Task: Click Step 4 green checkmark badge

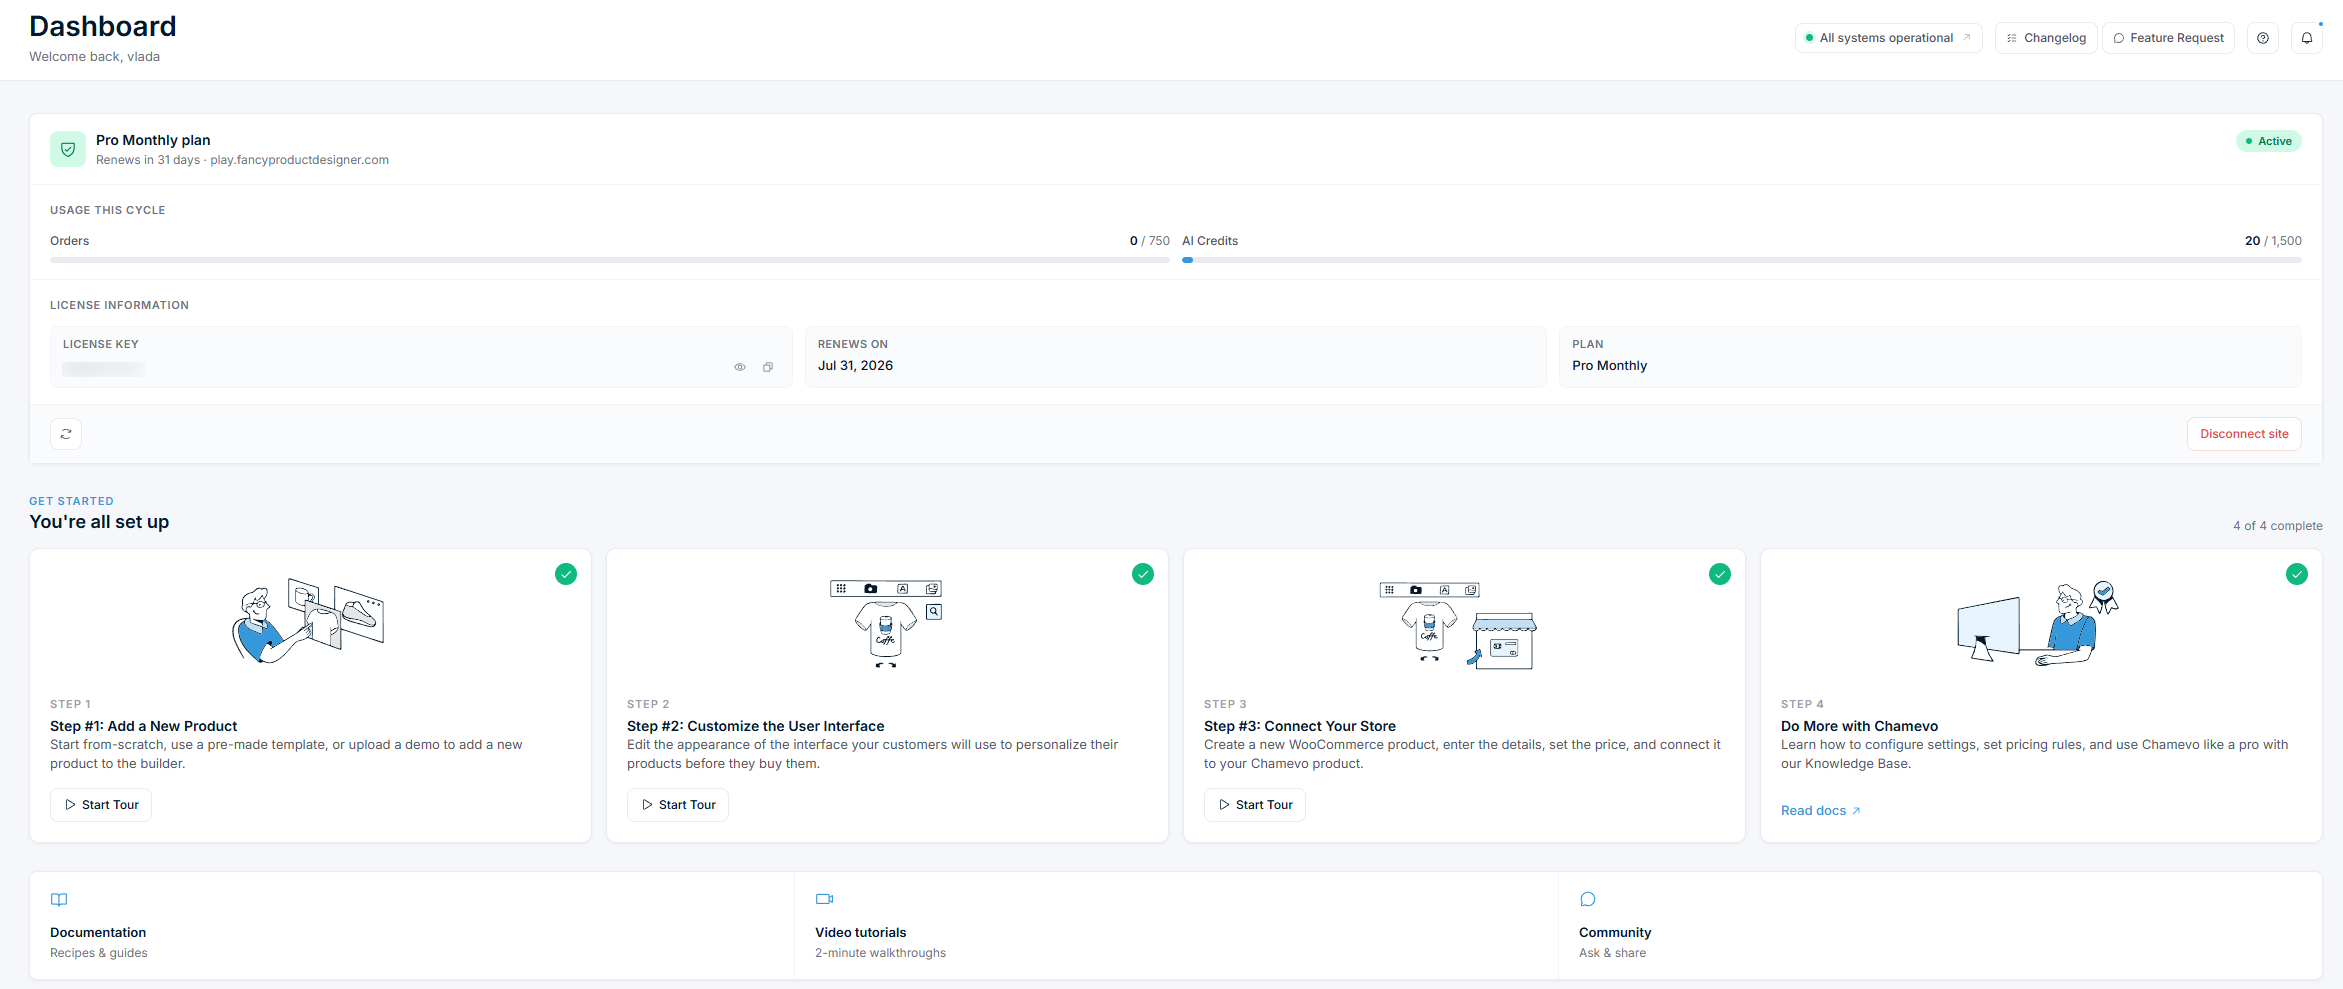Action: (x=2297, y=574)
